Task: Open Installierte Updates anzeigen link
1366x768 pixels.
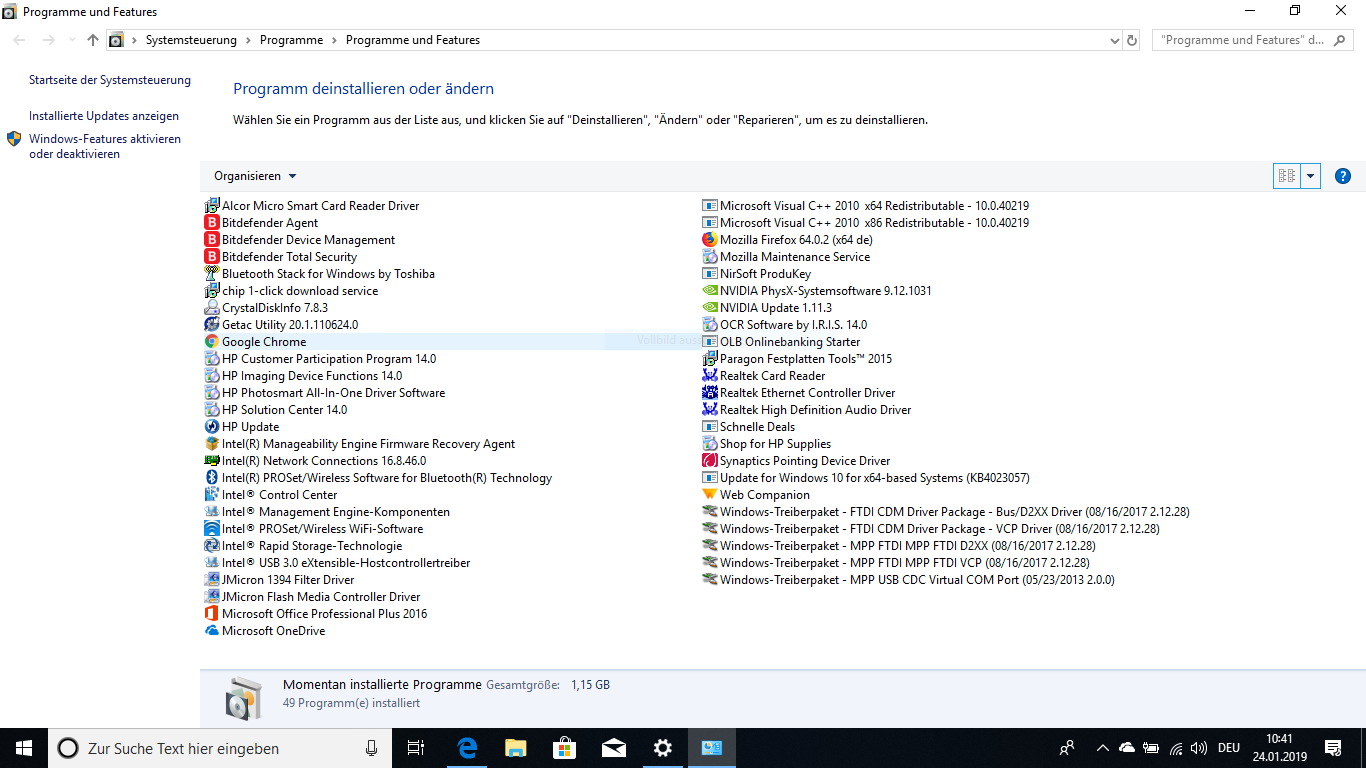Action: click(104, 116)
